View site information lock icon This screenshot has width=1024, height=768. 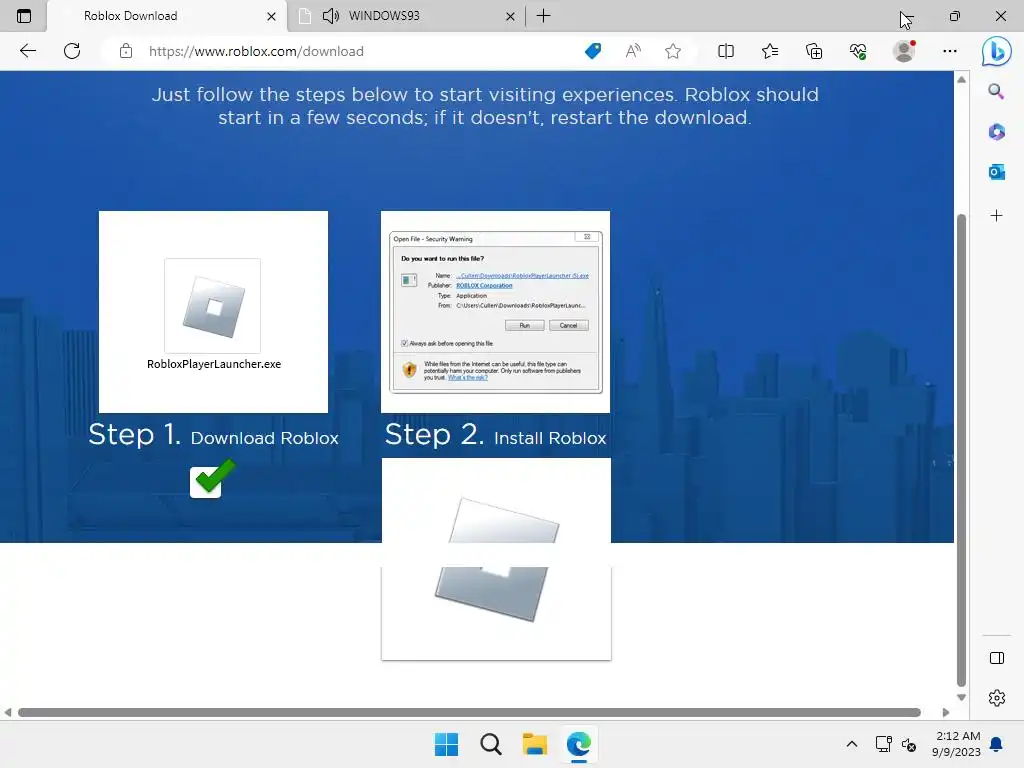(x=126, y=51)
